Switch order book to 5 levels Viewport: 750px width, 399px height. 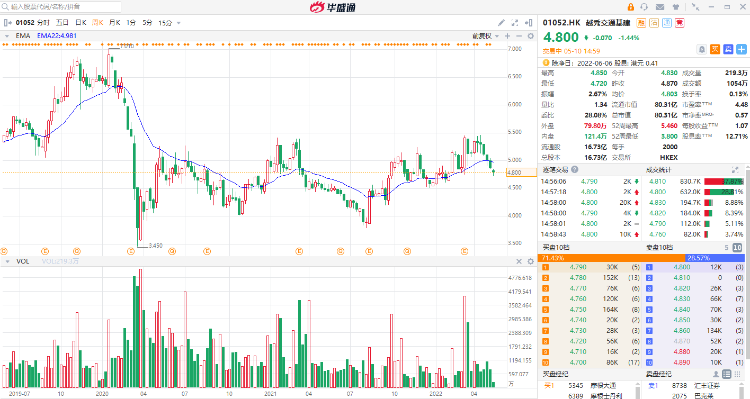coord(726,247)
